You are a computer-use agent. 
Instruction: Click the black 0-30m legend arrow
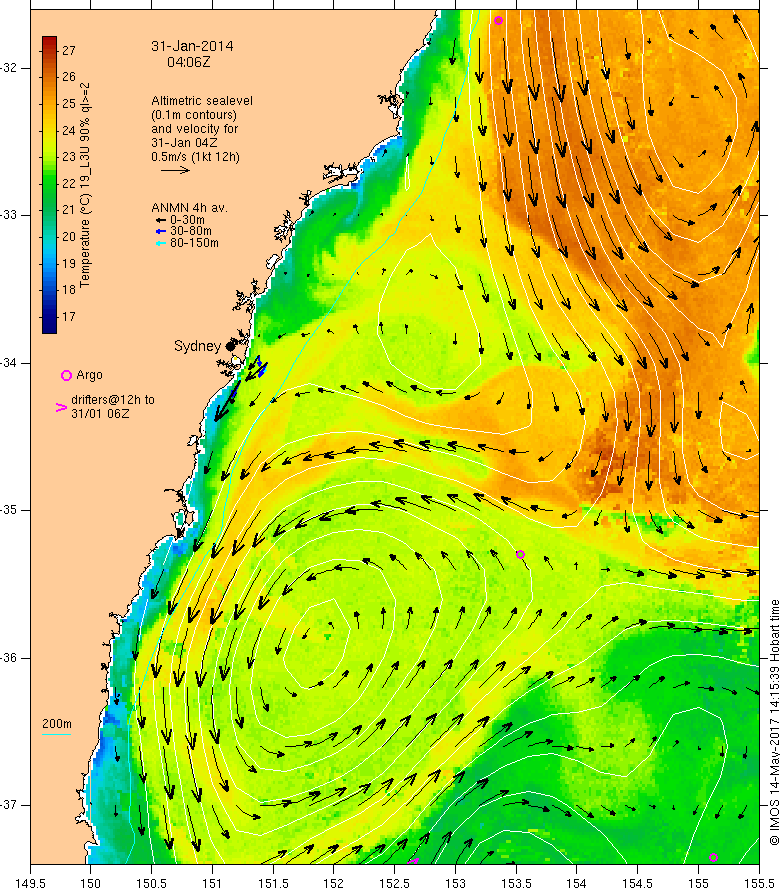[161, 220]
